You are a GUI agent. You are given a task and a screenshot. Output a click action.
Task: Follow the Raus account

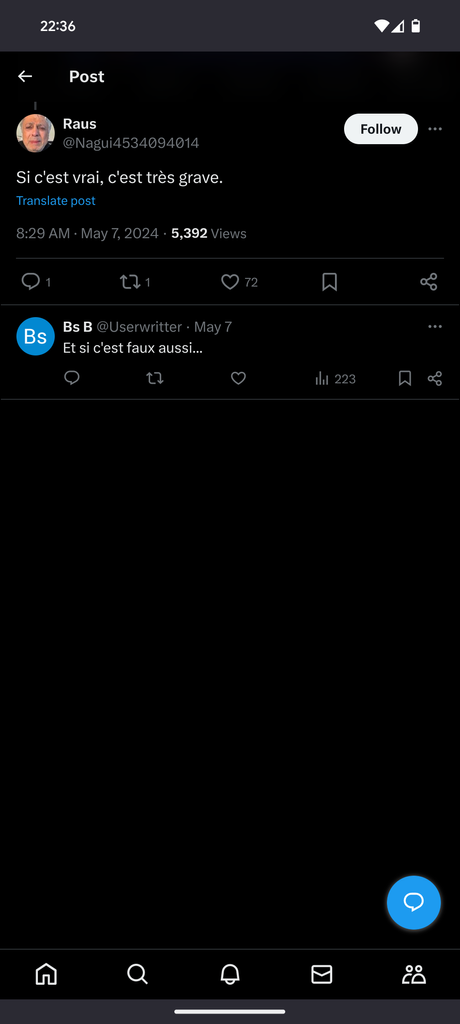(x=381, y=129)
